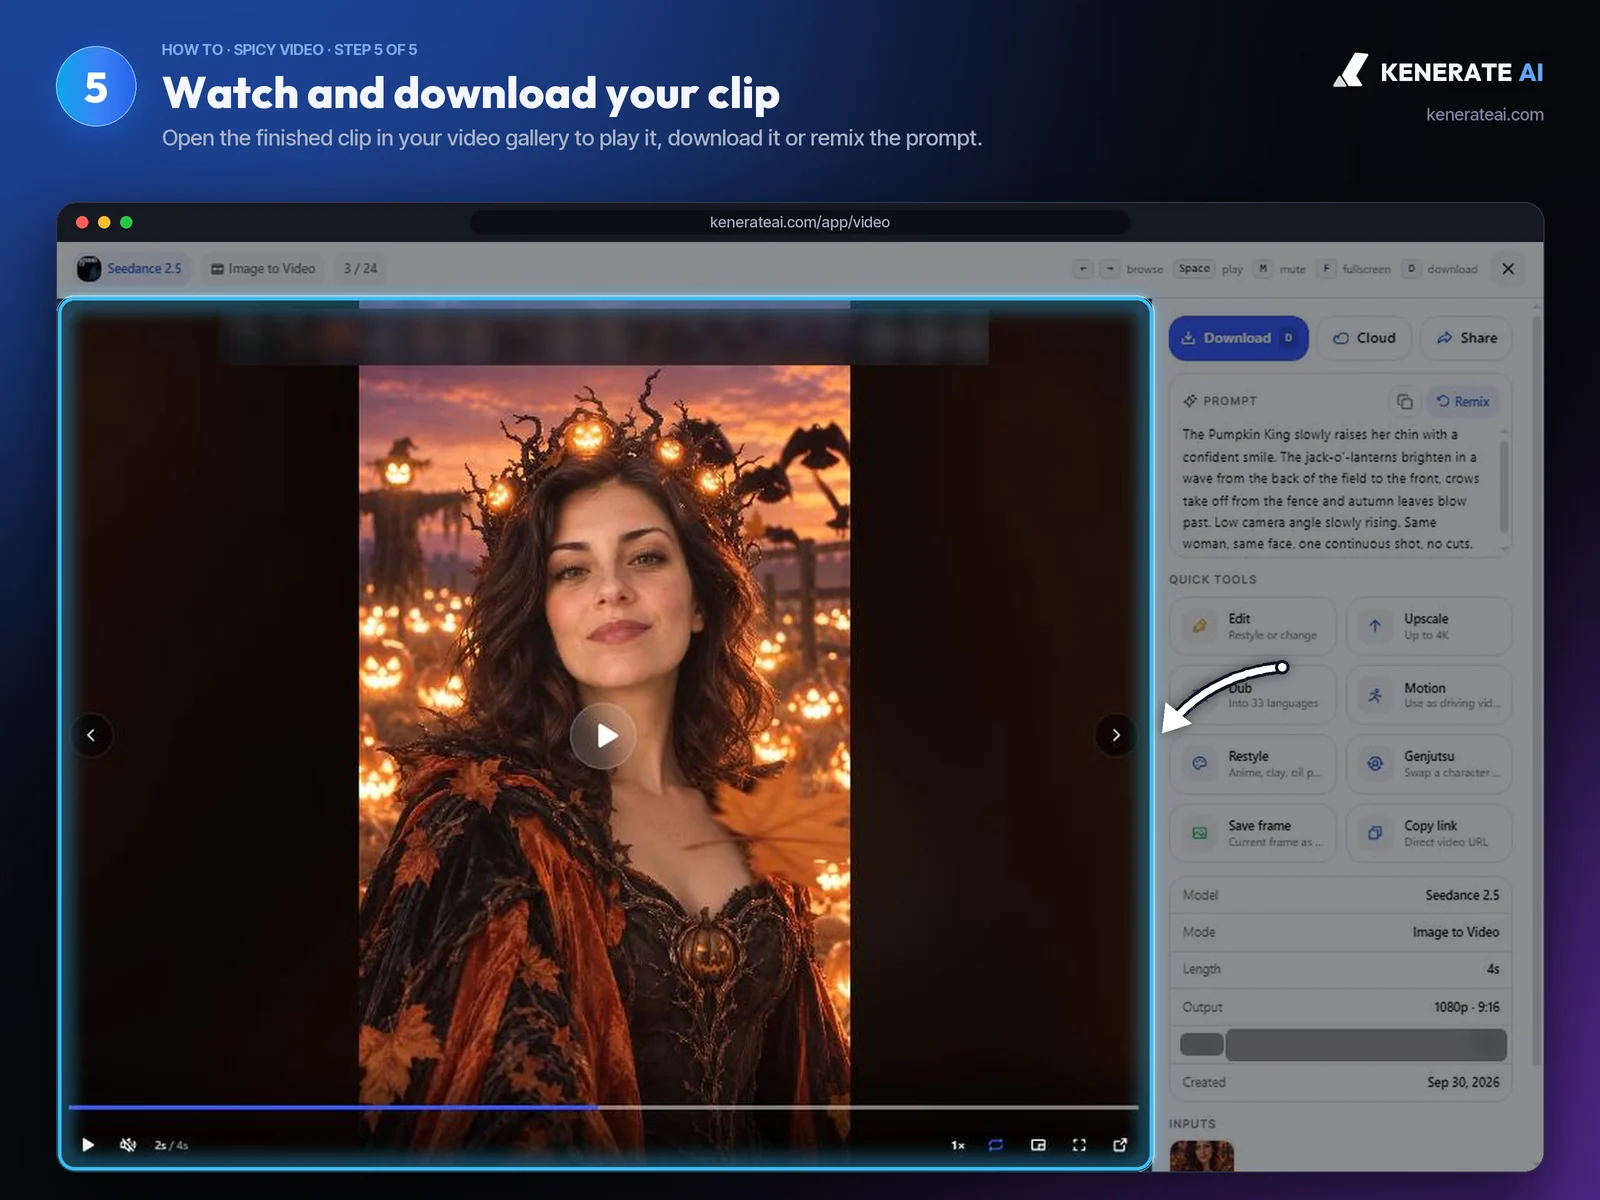Click the Restyle palette icon
Viewport: 1600px width, 1200px height.
point(1199,764)
